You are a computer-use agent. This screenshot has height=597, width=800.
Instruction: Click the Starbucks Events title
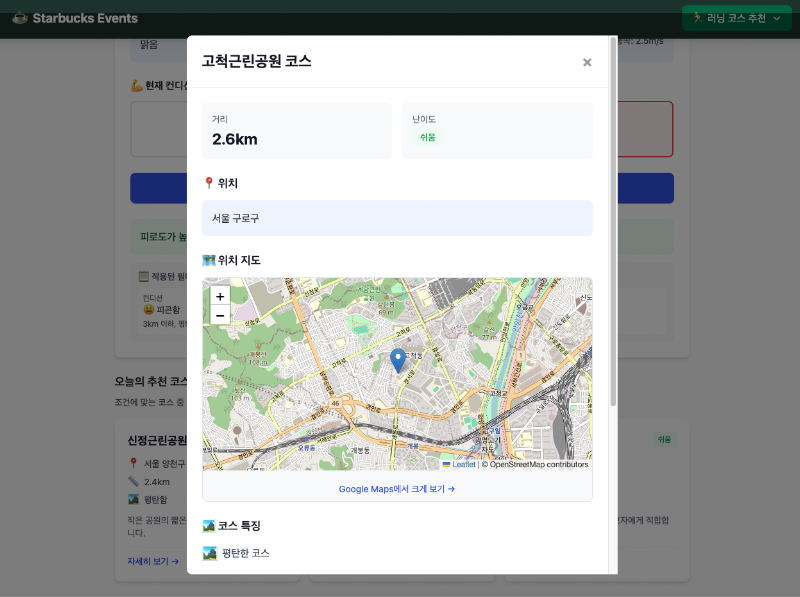tap(85, 18)
